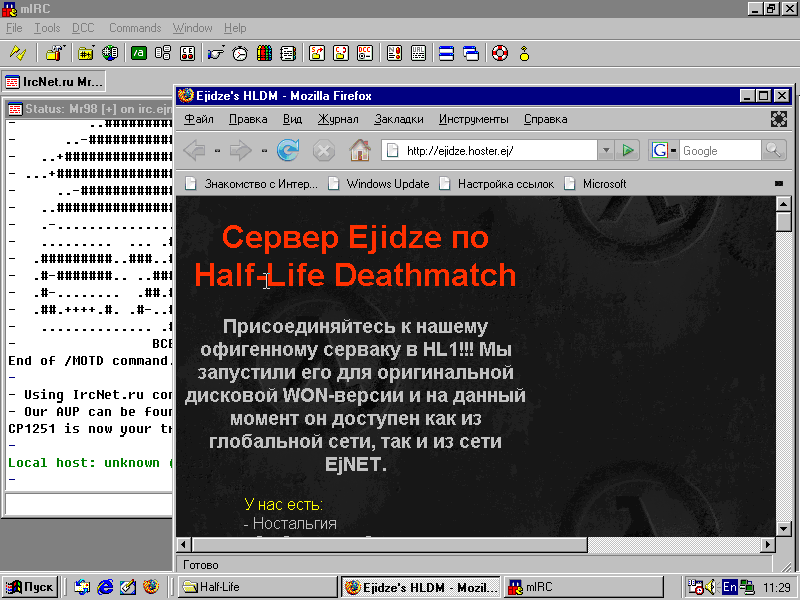Open the Firefox address bar dropdown
Image resolution: width=800 pixels, height=600 pixels.
coord(606,151)
